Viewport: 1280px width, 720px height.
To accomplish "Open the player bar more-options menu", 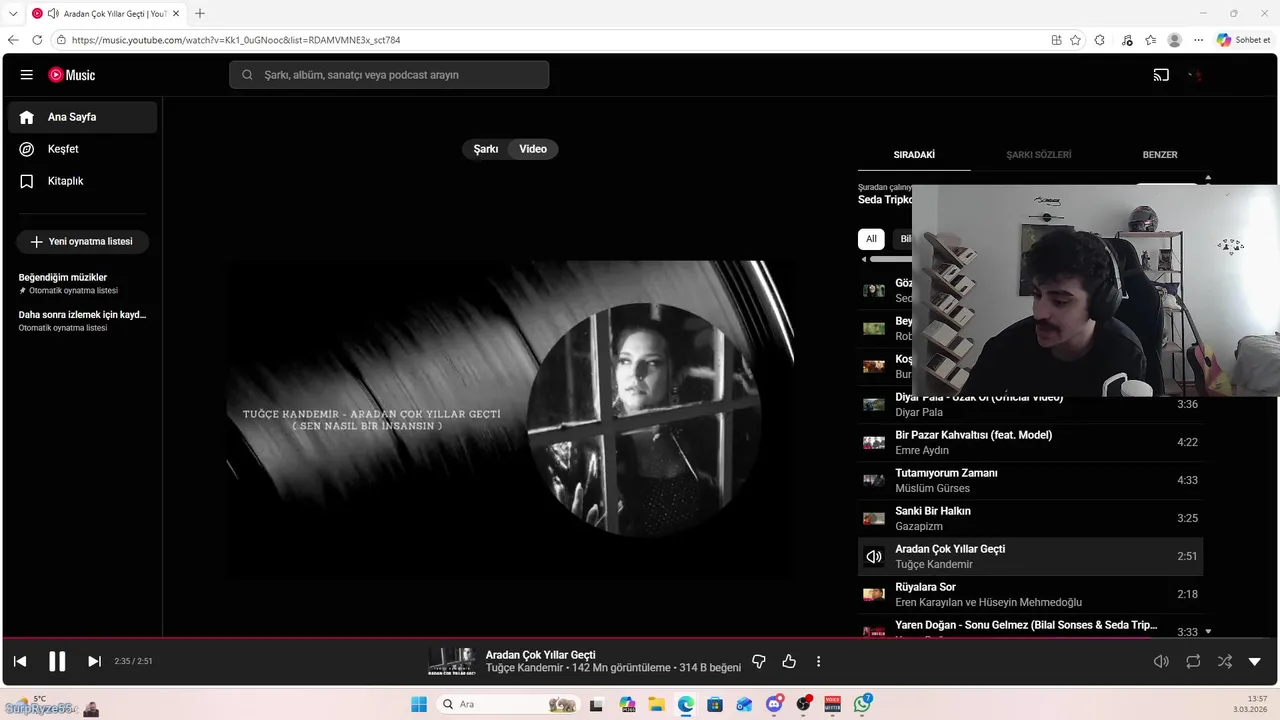I will pyautogui.click(x=818, y=661).
